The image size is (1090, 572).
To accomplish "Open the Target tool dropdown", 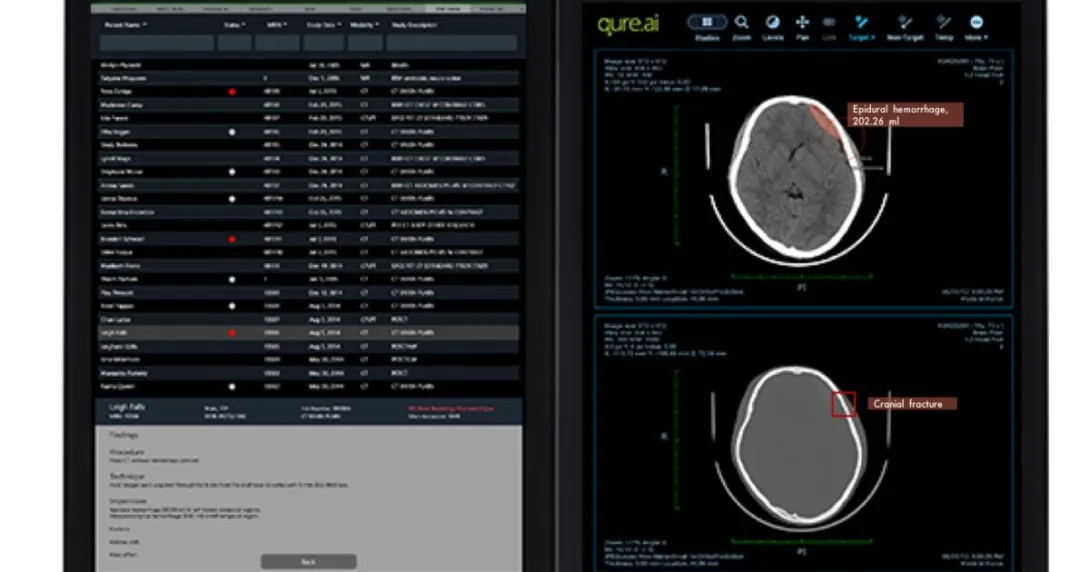I will tap(860, 22).
